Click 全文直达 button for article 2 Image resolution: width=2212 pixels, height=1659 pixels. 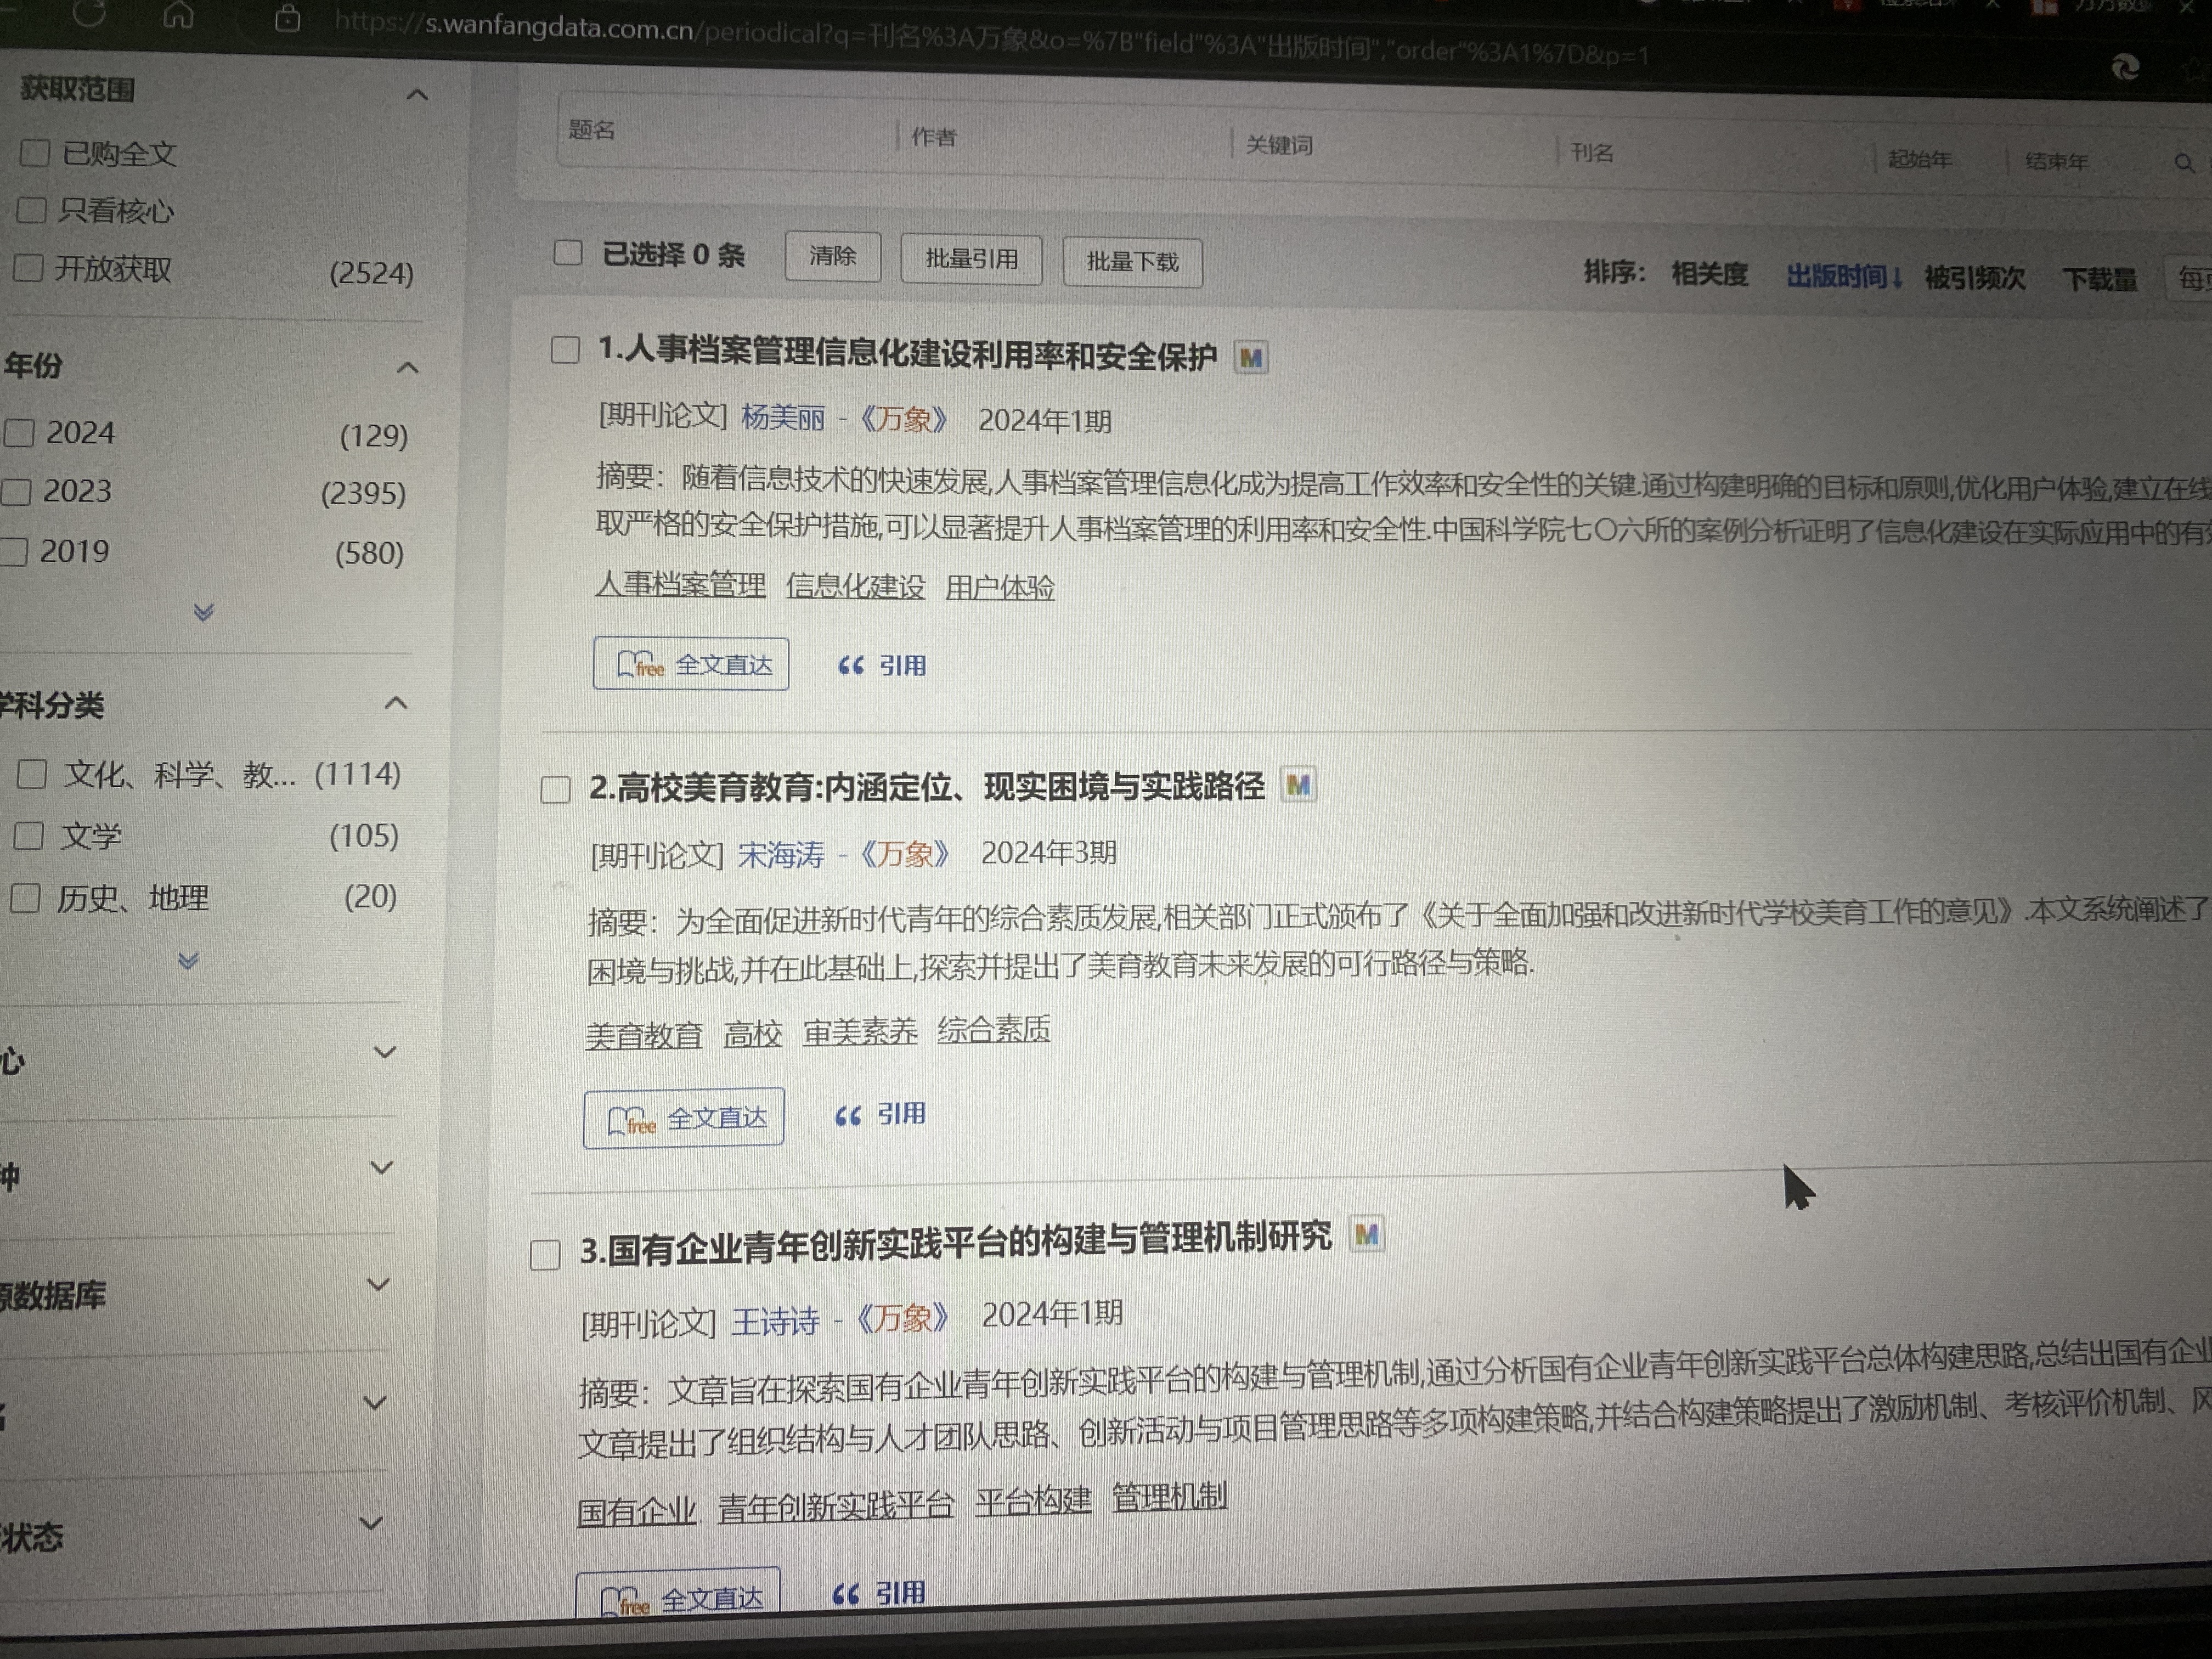click(x=683, y=1117)
